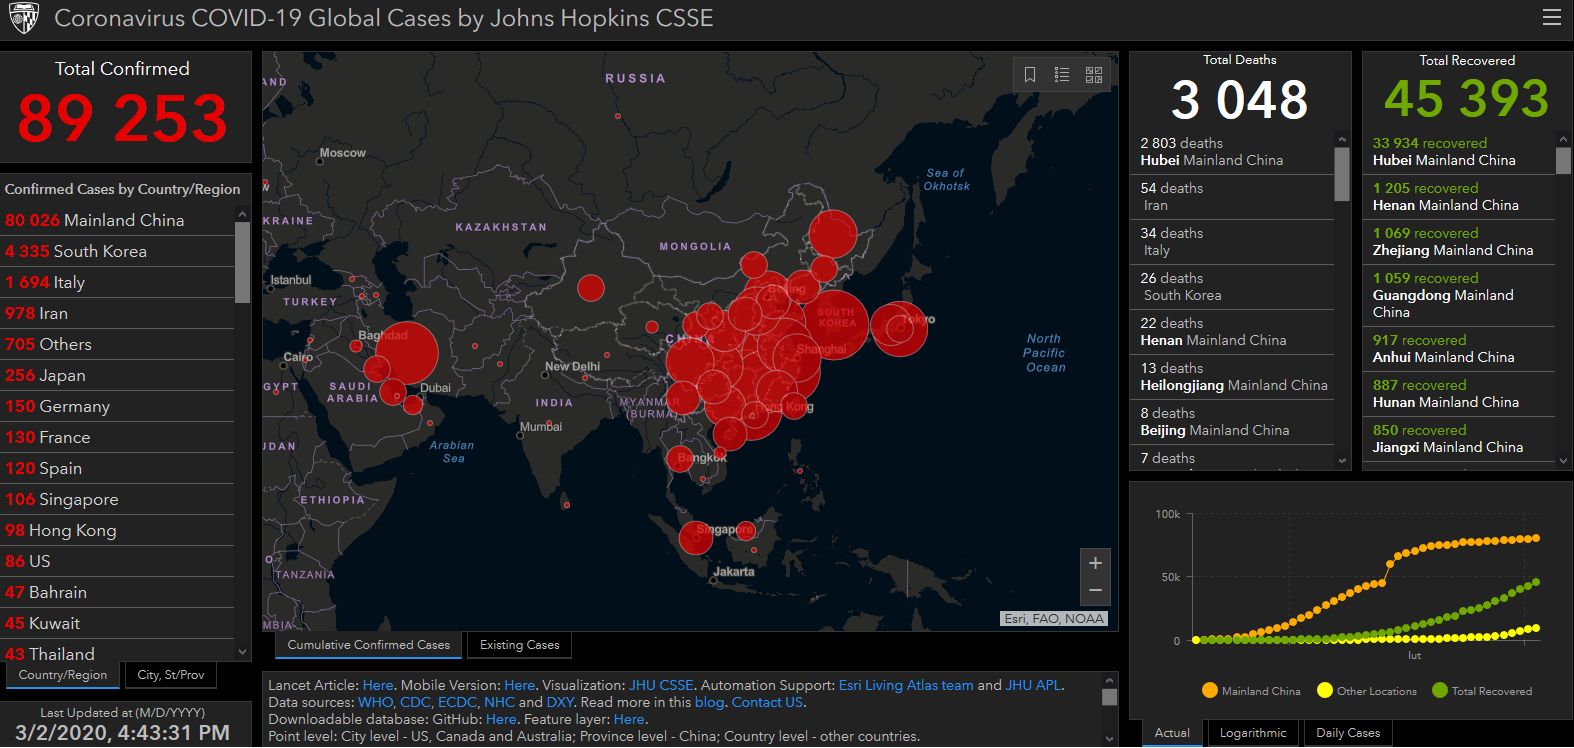
Task: Open the DXY data source link
Action: (x=560, y=702)
